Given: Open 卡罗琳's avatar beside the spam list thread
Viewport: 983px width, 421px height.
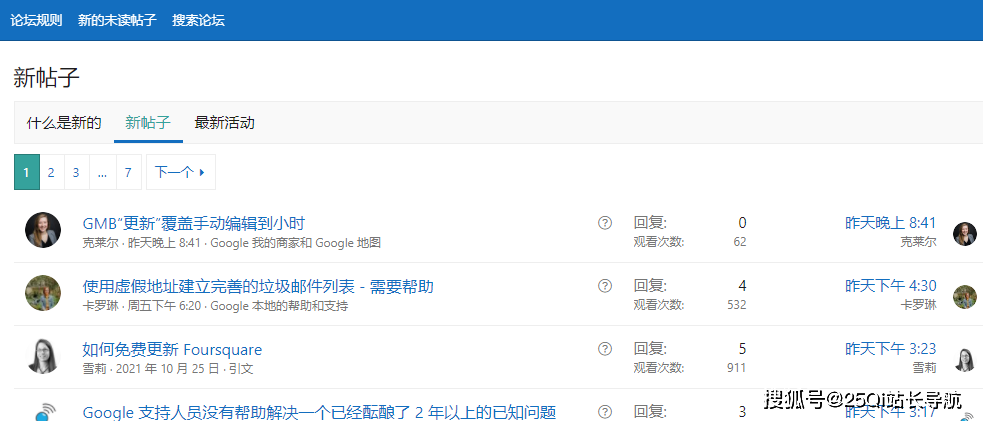Looking at the screenshot, I should coord(43,293).
